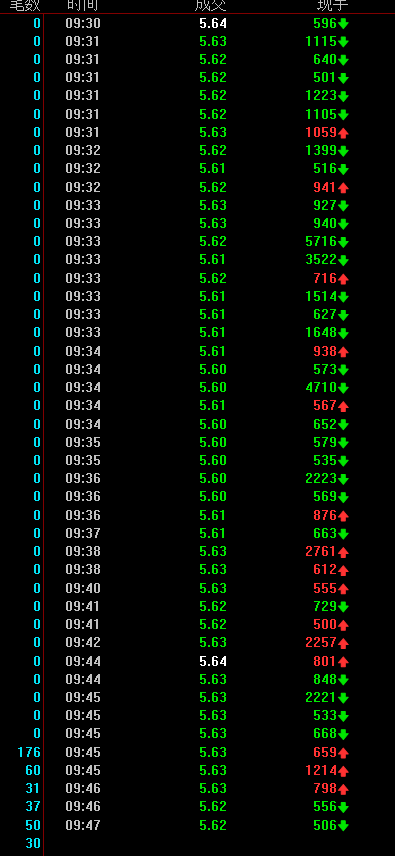This screenshot has width=395, height=856.
Task: Select price 5.63 in the 09:40 row
Action: point(213,588)
